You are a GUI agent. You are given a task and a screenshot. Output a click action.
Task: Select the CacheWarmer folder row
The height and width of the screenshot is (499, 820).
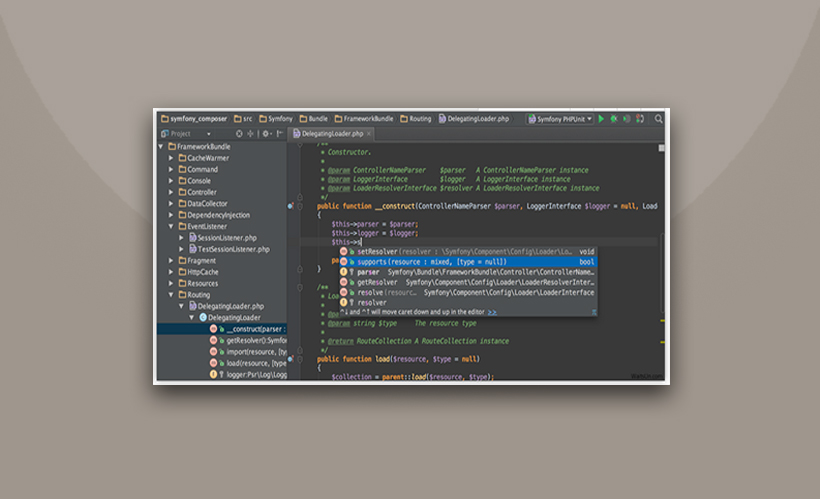click(222, 158)
